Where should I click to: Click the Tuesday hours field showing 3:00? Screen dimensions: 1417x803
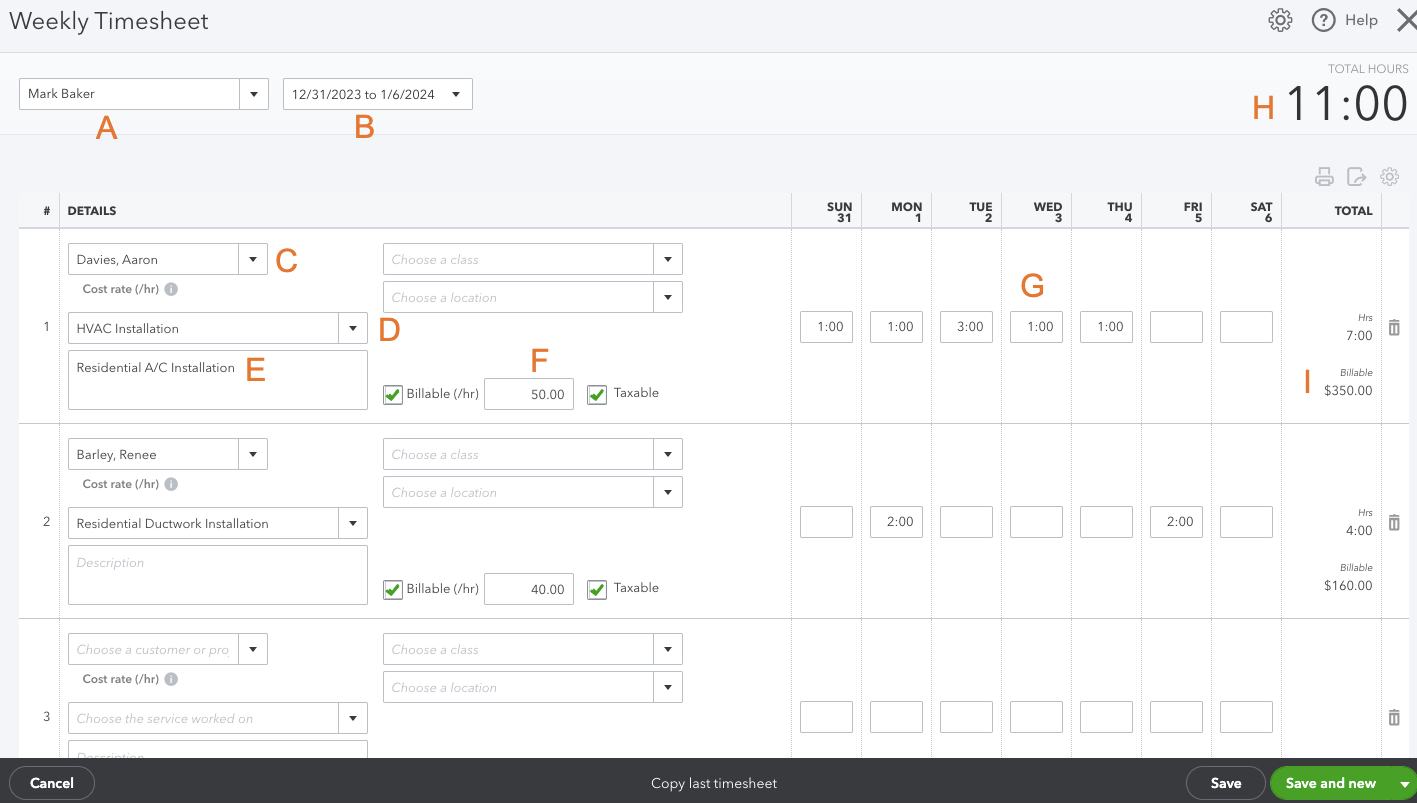click(x=965, y=326)
